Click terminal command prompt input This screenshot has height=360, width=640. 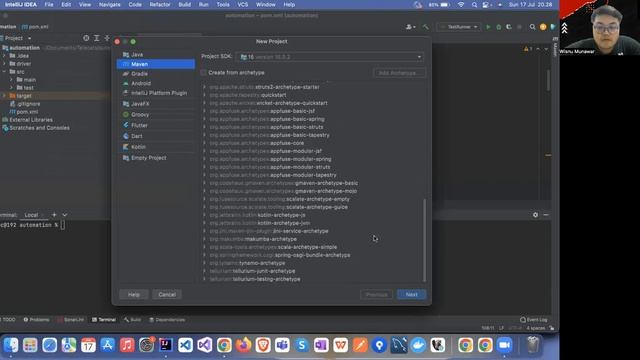[x=63, y=225]
